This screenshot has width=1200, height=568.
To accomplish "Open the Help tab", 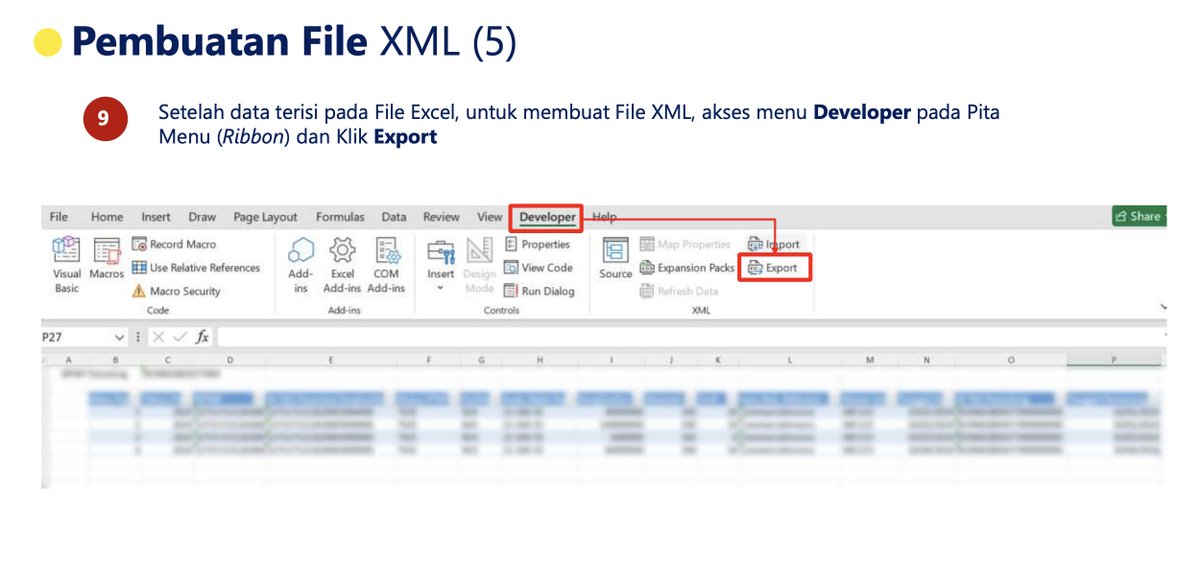I will tap(604, 216).
